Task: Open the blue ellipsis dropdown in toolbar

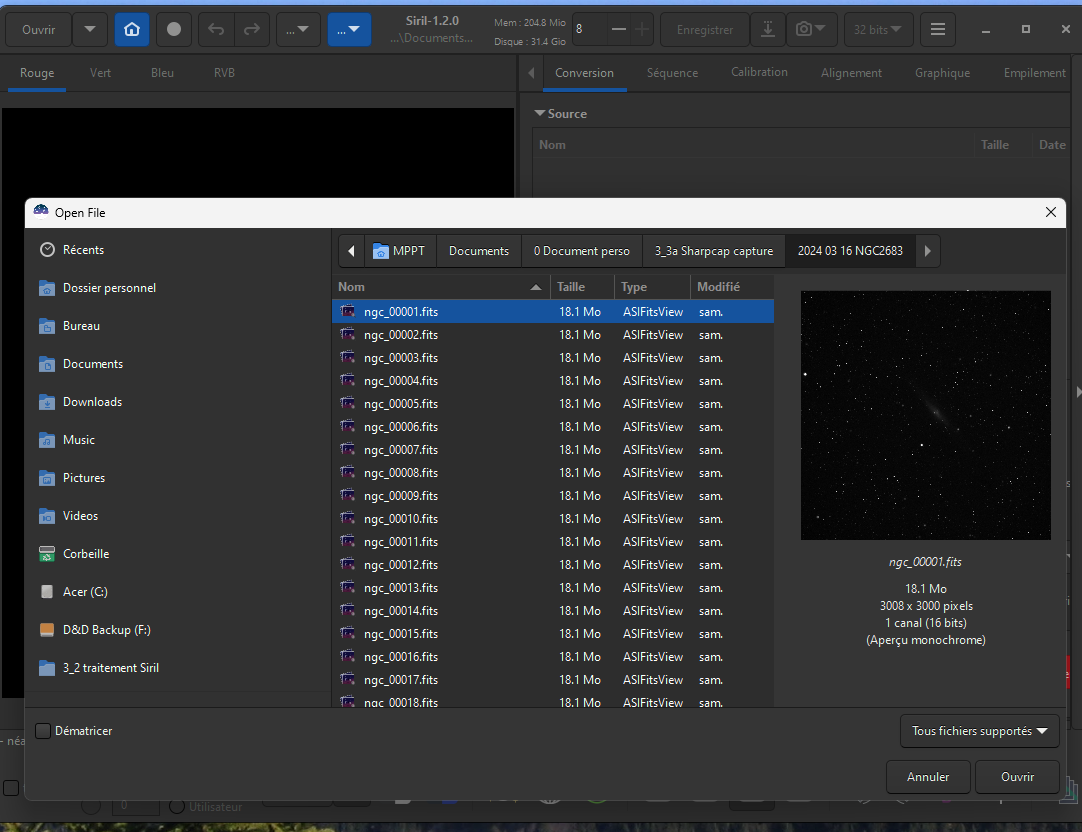Action: 349,30
